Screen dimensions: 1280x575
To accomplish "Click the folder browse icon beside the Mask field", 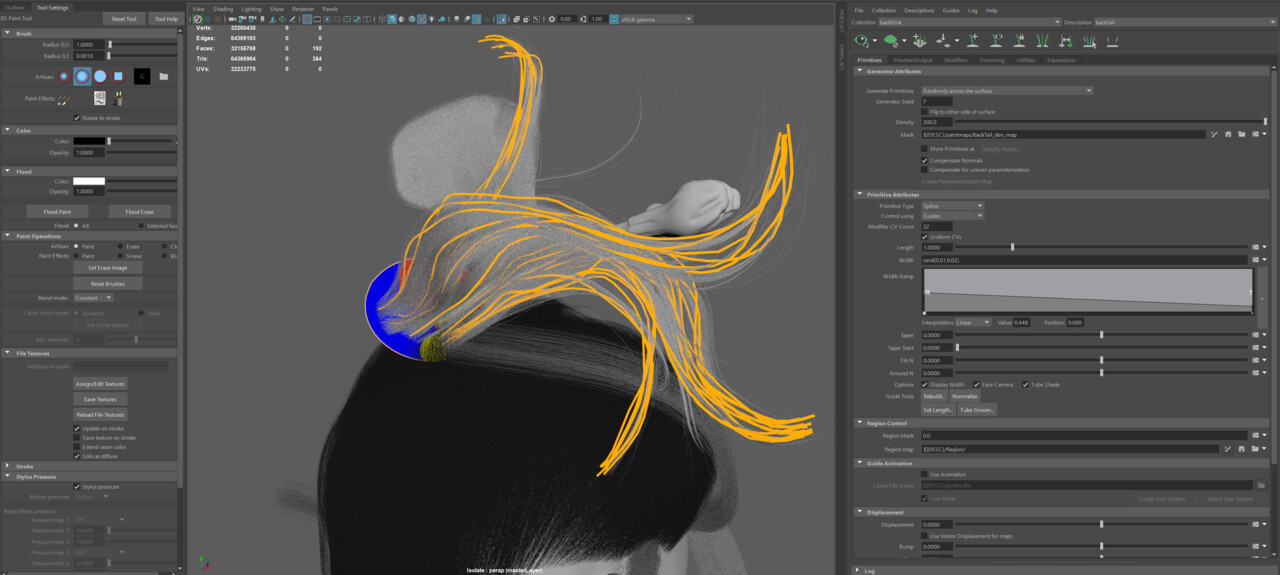I will [x=1241, y=134].
